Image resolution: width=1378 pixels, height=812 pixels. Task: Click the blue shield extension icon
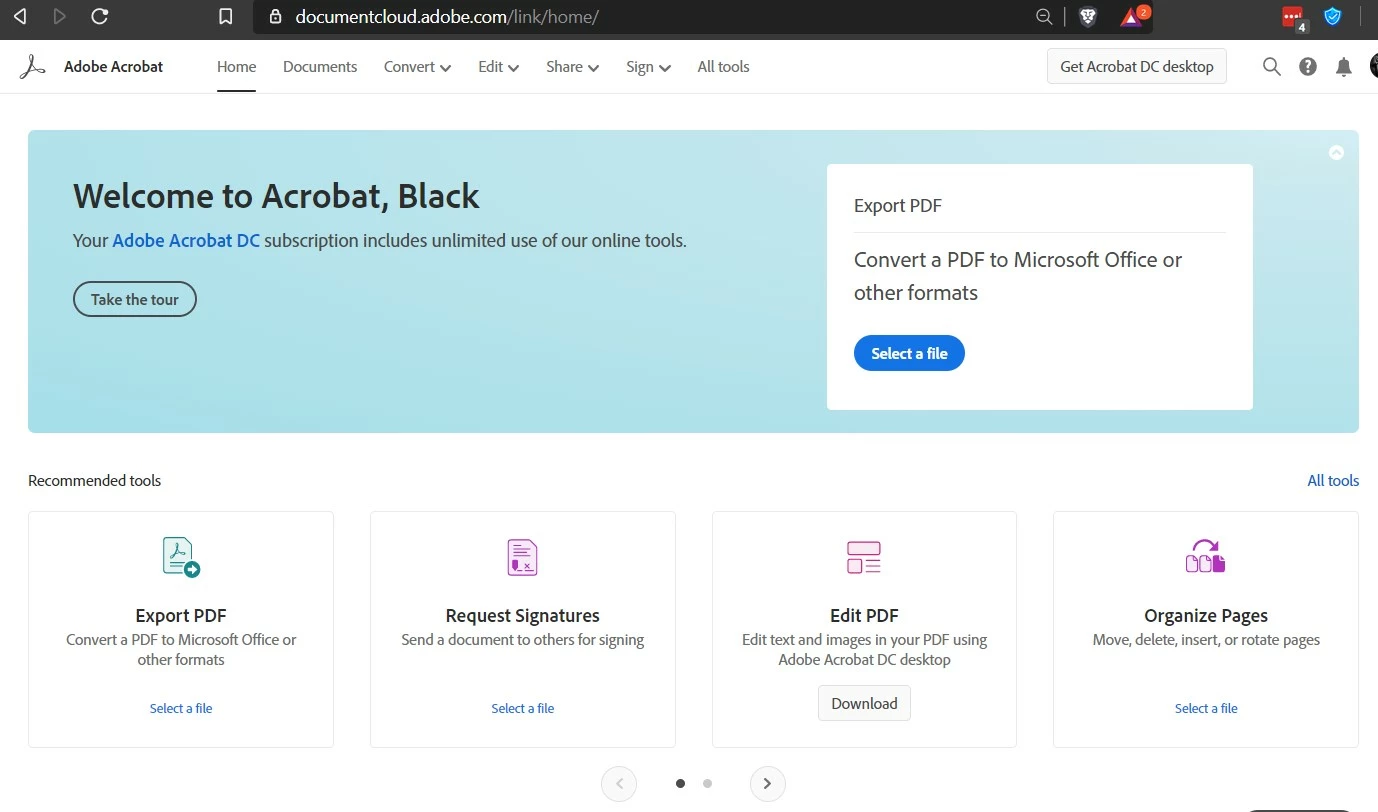(x=1332, y=16)
